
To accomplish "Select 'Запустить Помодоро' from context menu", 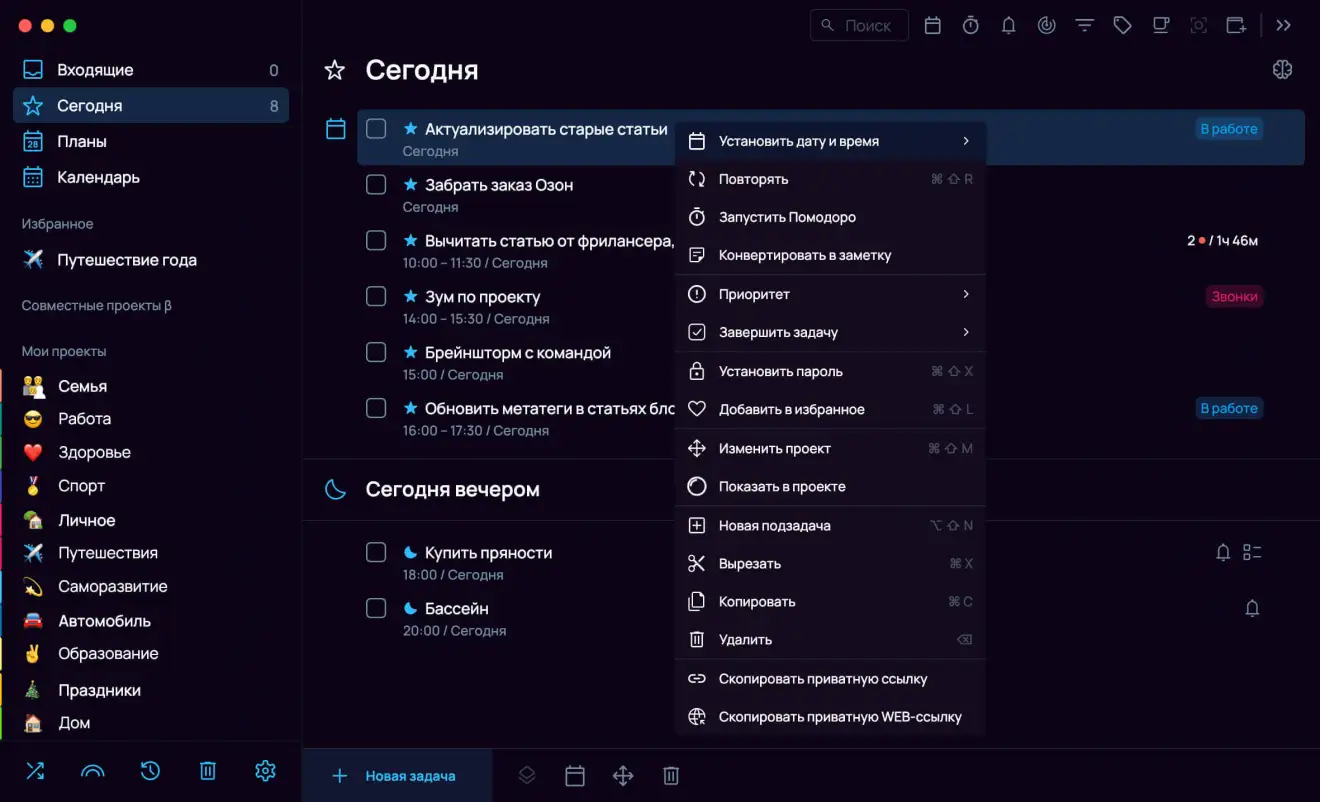I will [x=786, y=217].
